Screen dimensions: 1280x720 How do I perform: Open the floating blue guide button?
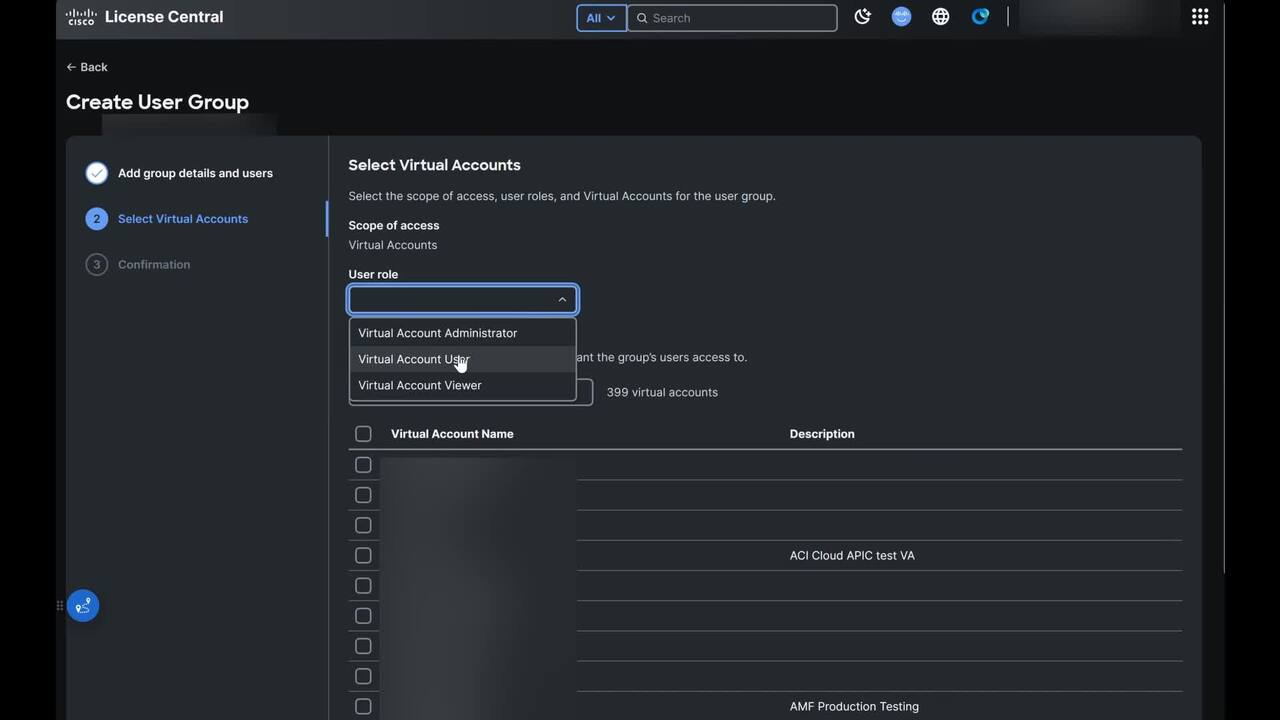pyautogui.click(x=83, y=606)
